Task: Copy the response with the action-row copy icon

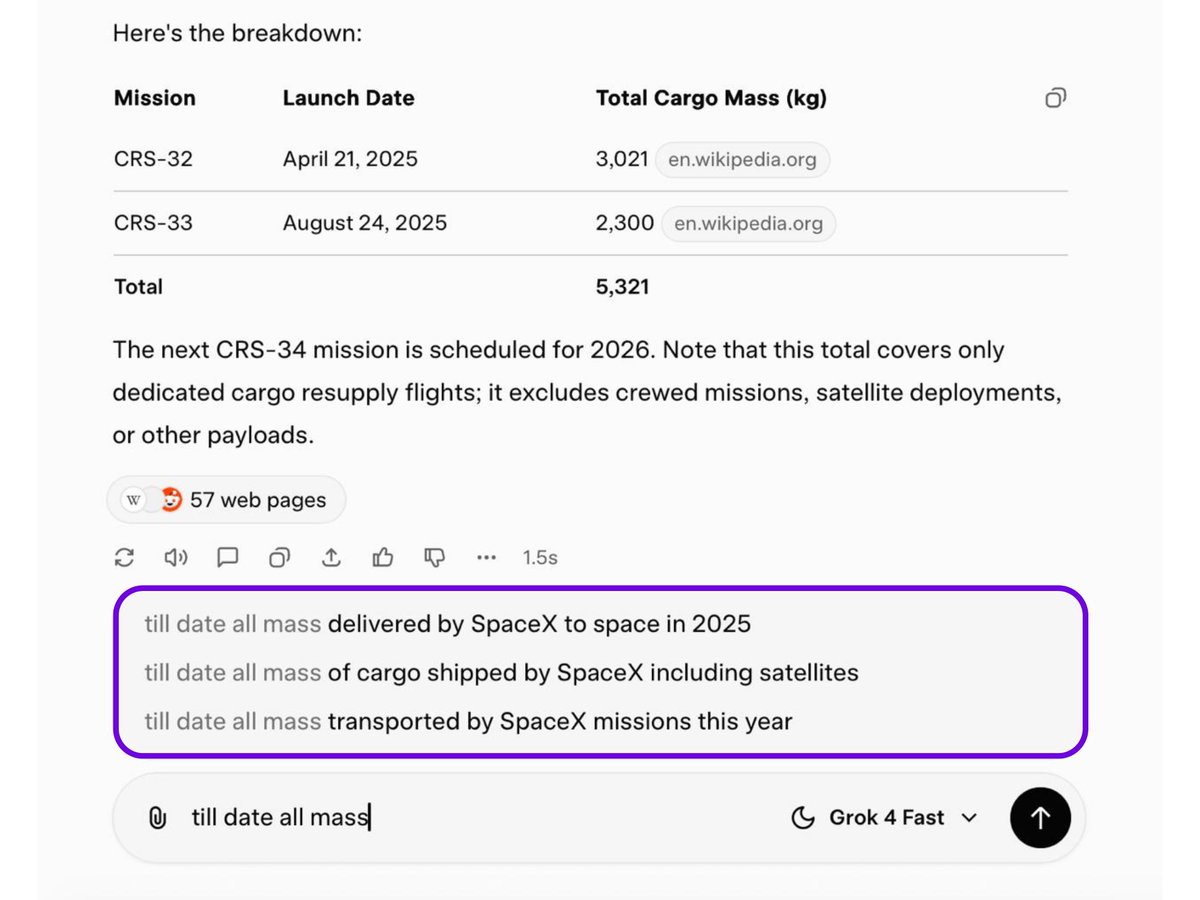Action: [280, 557]
